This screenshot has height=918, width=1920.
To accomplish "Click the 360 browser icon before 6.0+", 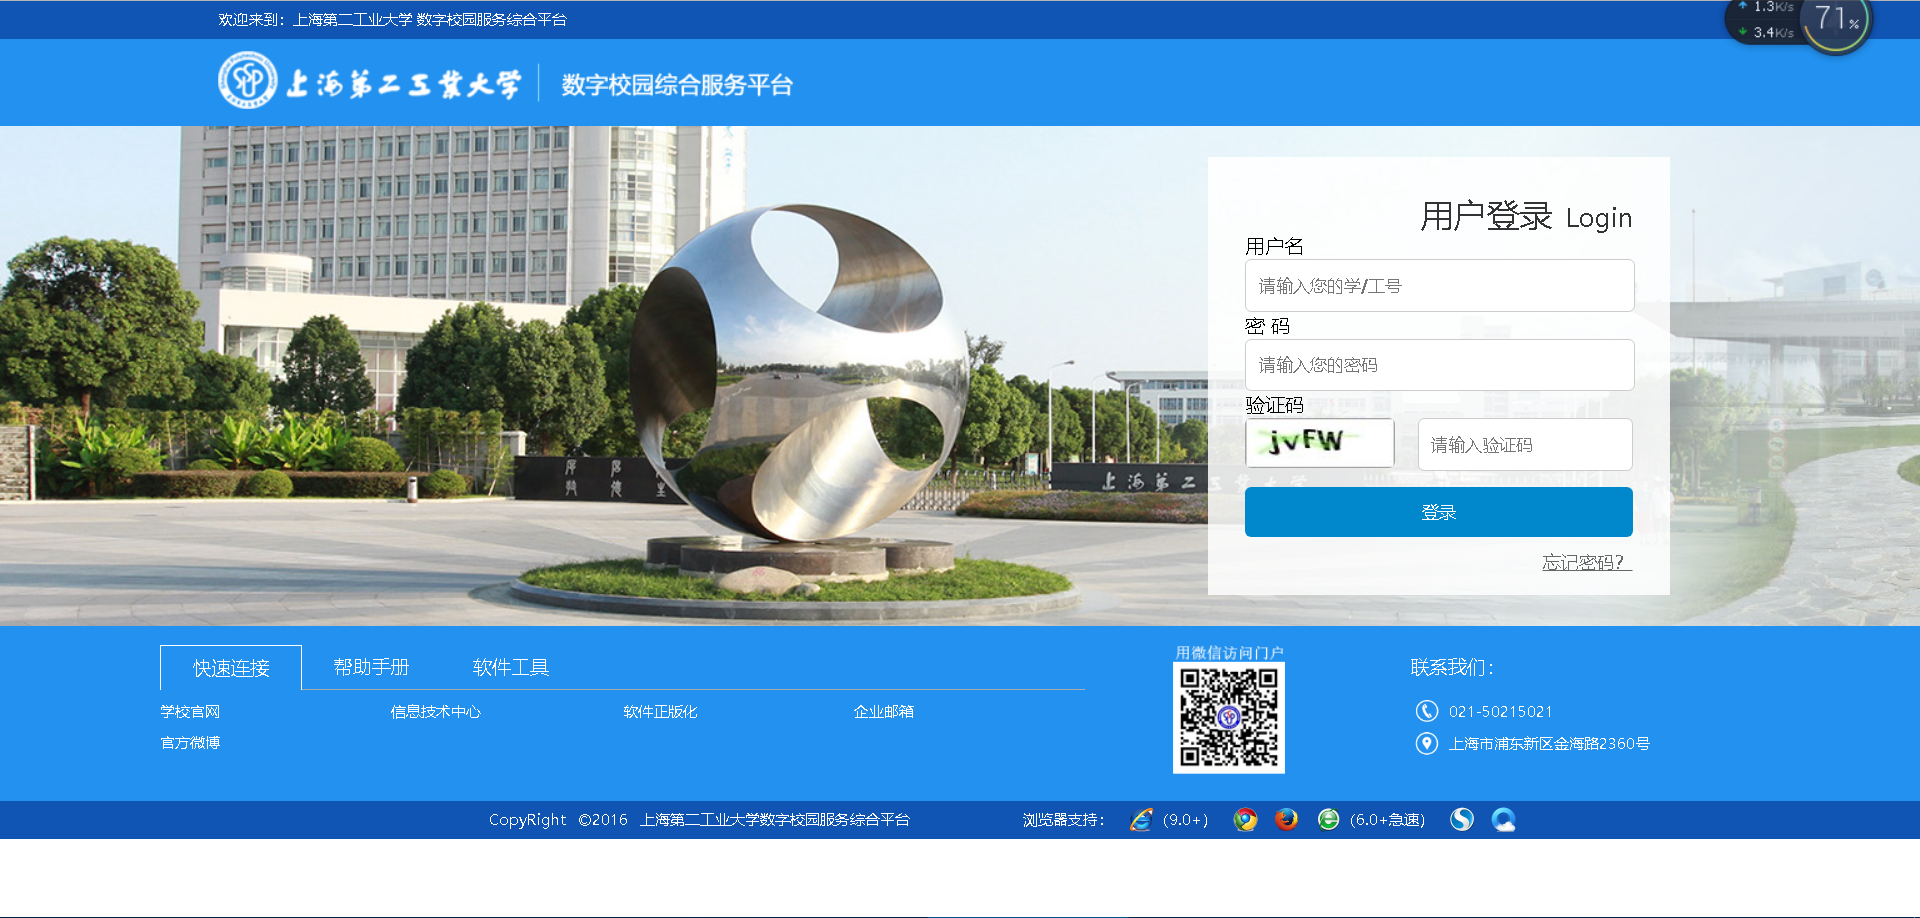I will [x=1328, y=820].
